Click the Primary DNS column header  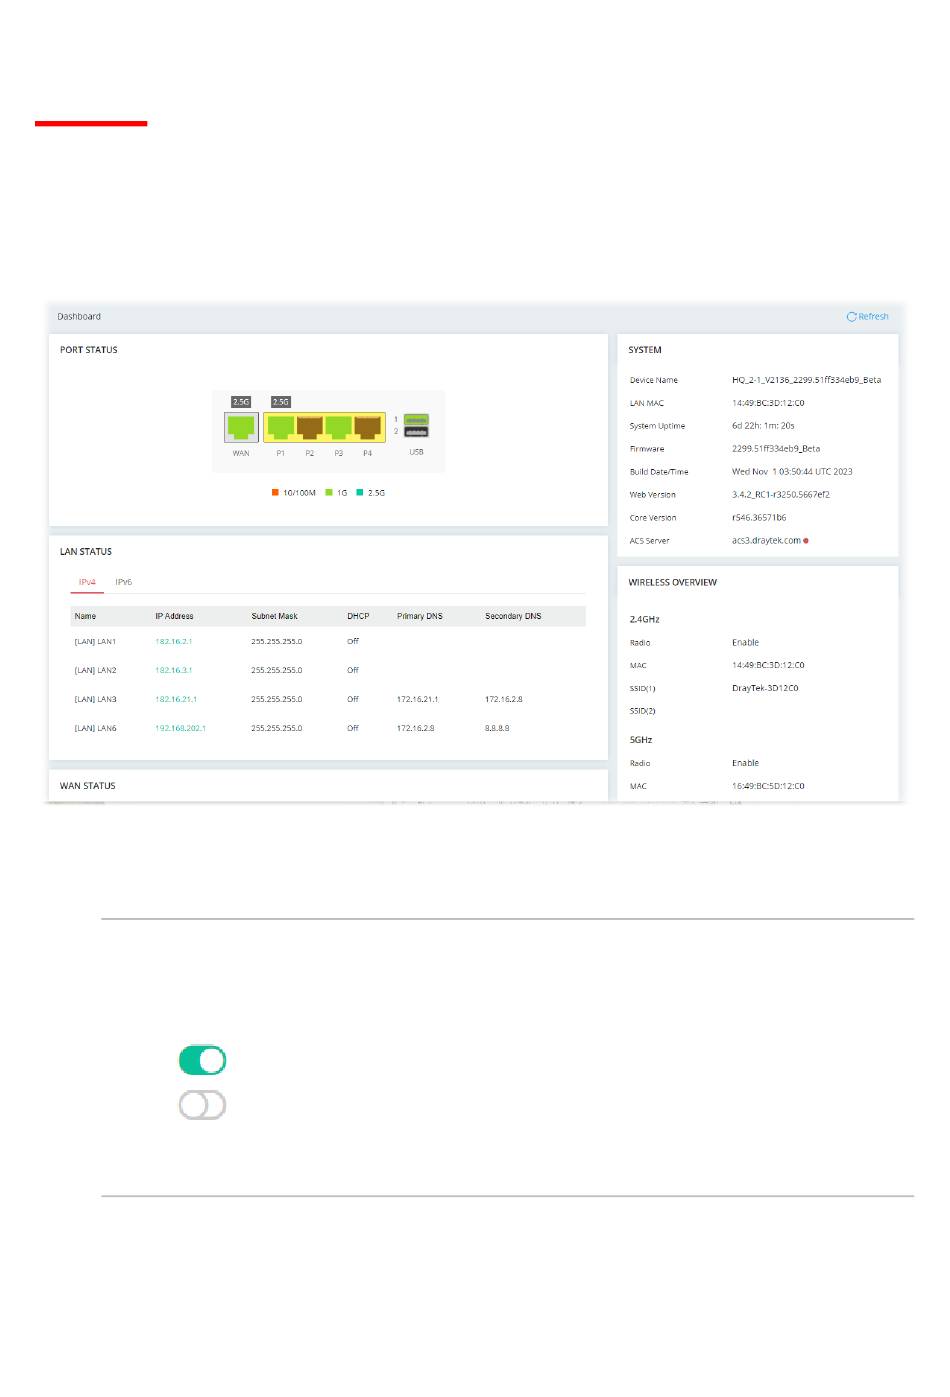420,617
